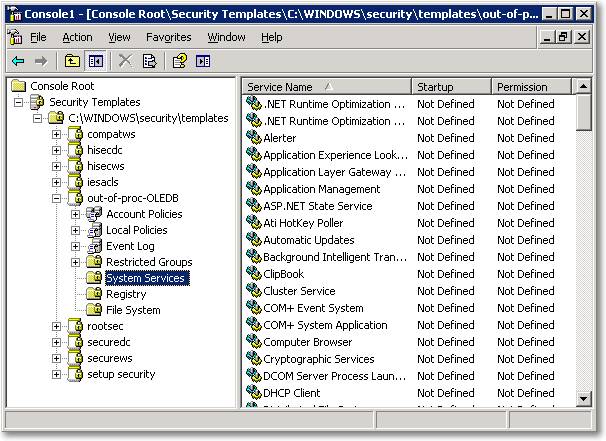606x441 pixels.
Task: Open the Favorites menu
Action: coord(169,37)
